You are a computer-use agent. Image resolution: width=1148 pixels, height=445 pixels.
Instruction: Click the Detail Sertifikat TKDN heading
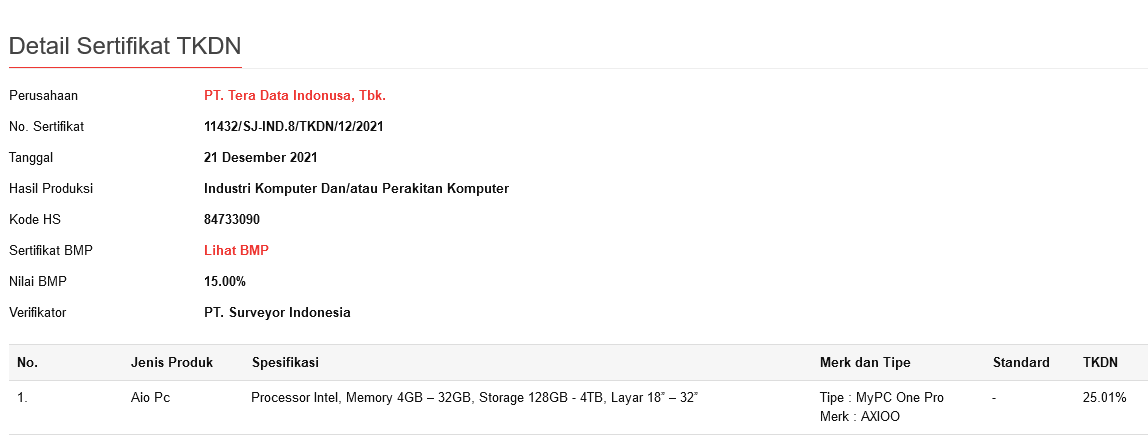click(x=125, y=46)
